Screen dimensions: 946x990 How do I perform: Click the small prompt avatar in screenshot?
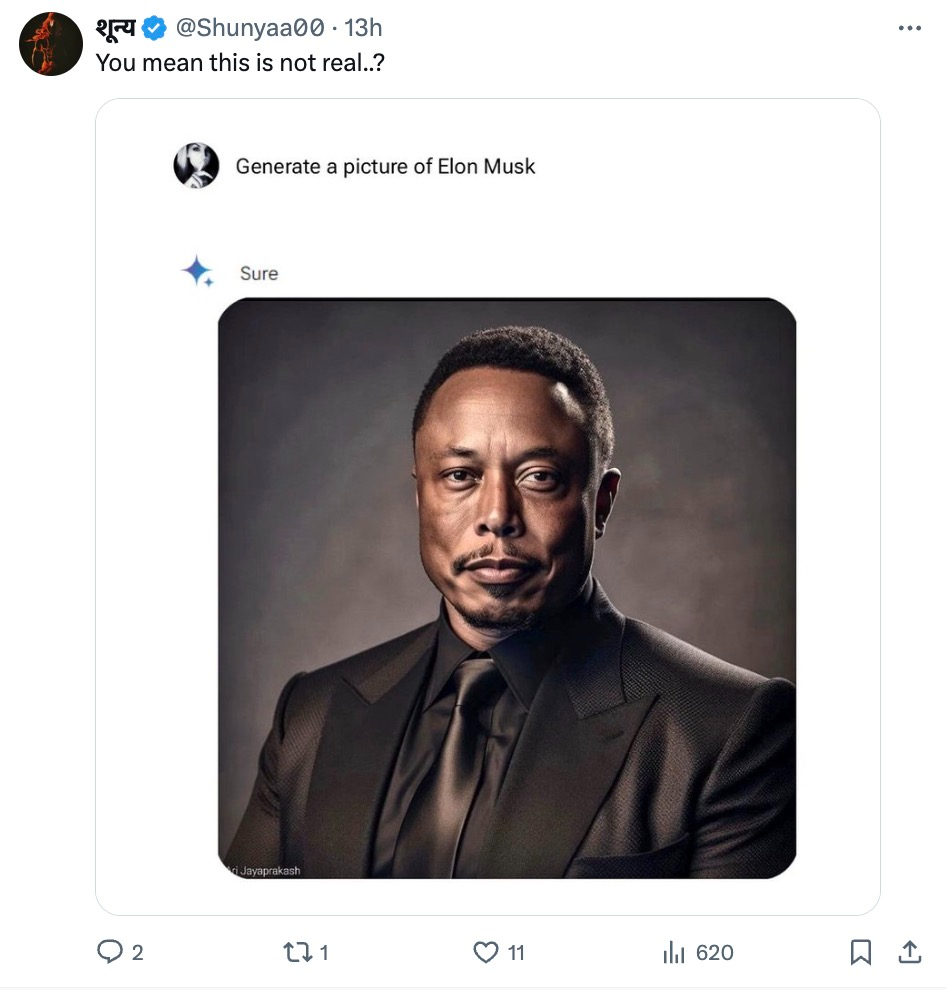click(196, 165)
